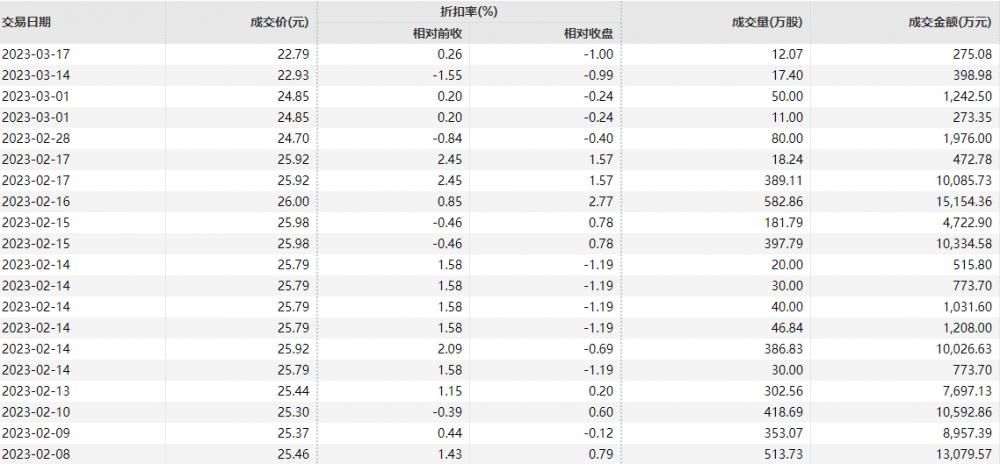Select price 26.00 in 2023-02-16 row
Viewport: 1000px width, 464px height.
tap(294, 202)
